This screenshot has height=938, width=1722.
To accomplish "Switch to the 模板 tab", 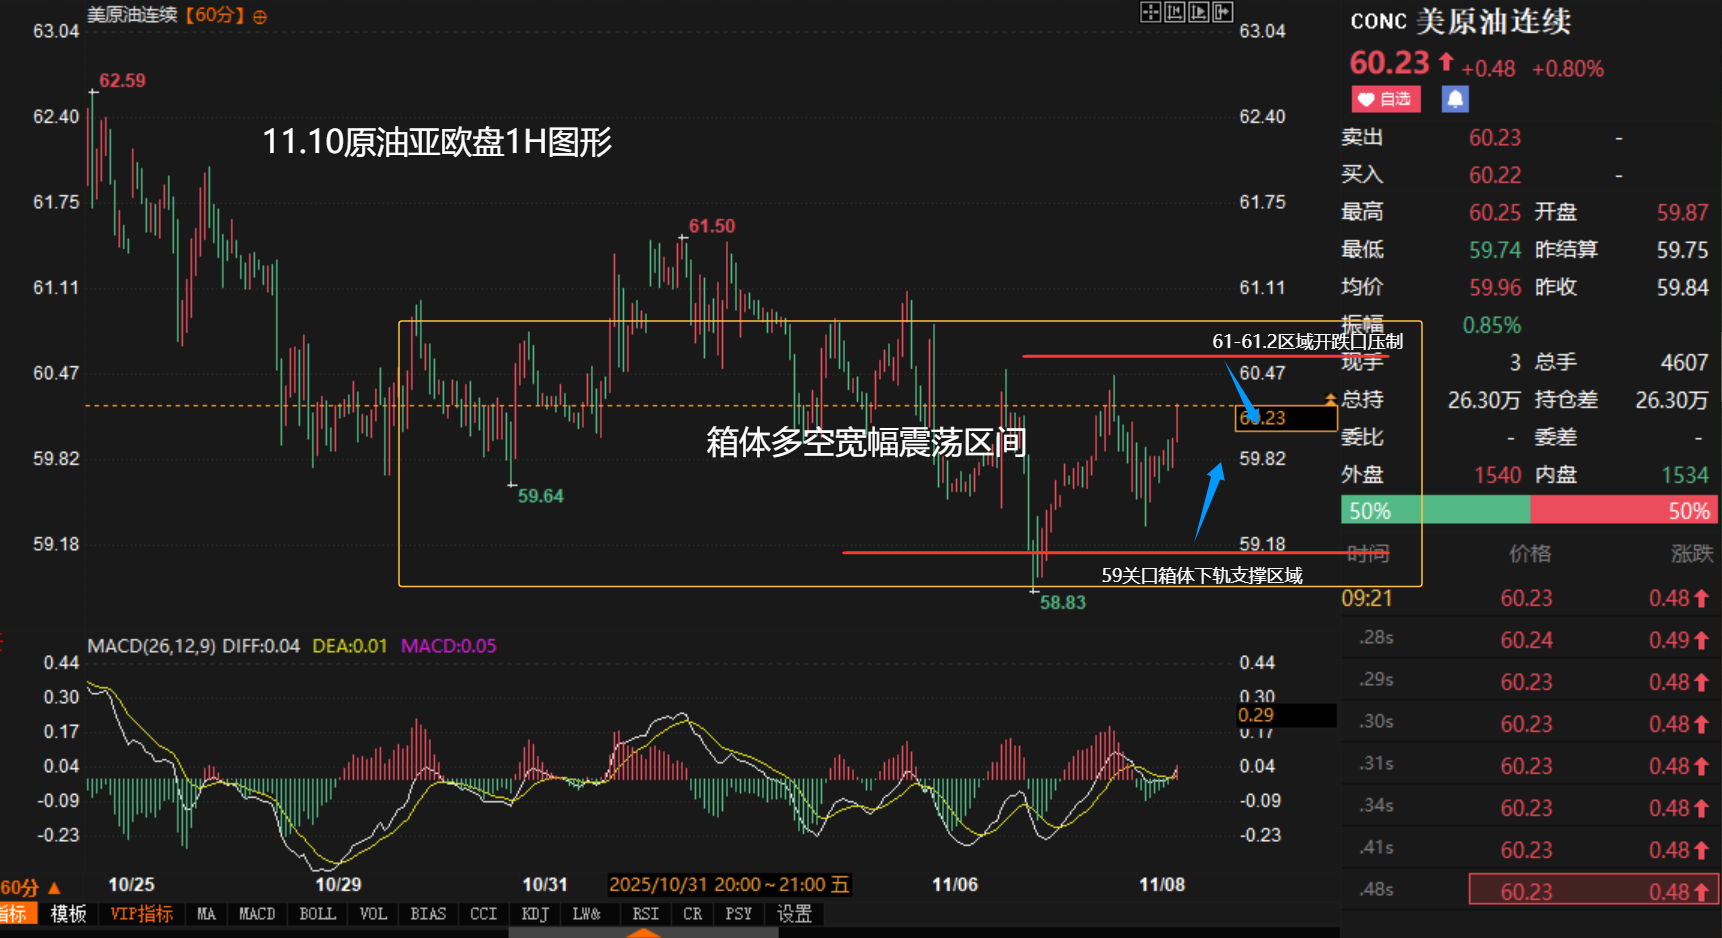I will (68, 914).
